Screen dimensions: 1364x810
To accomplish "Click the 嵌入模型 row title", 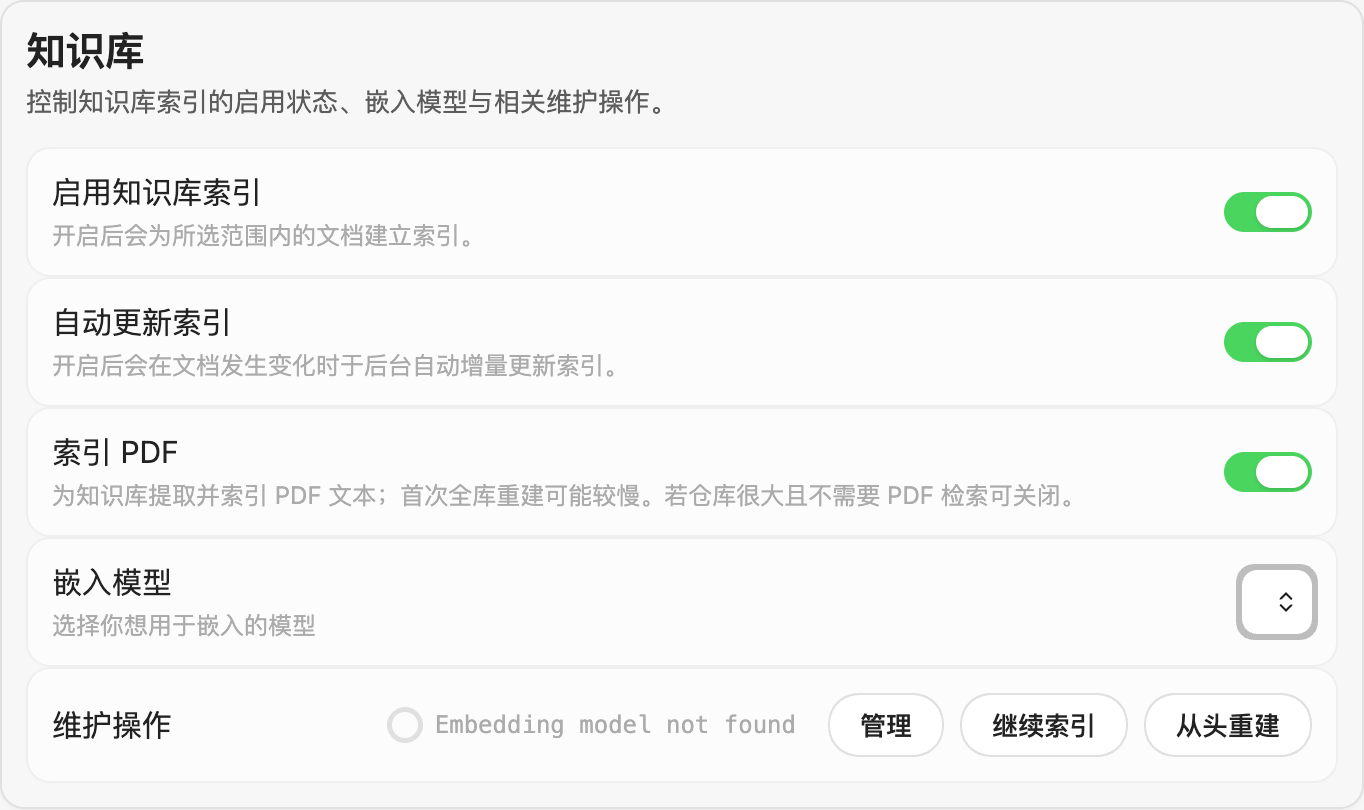I will click(112, 582).
